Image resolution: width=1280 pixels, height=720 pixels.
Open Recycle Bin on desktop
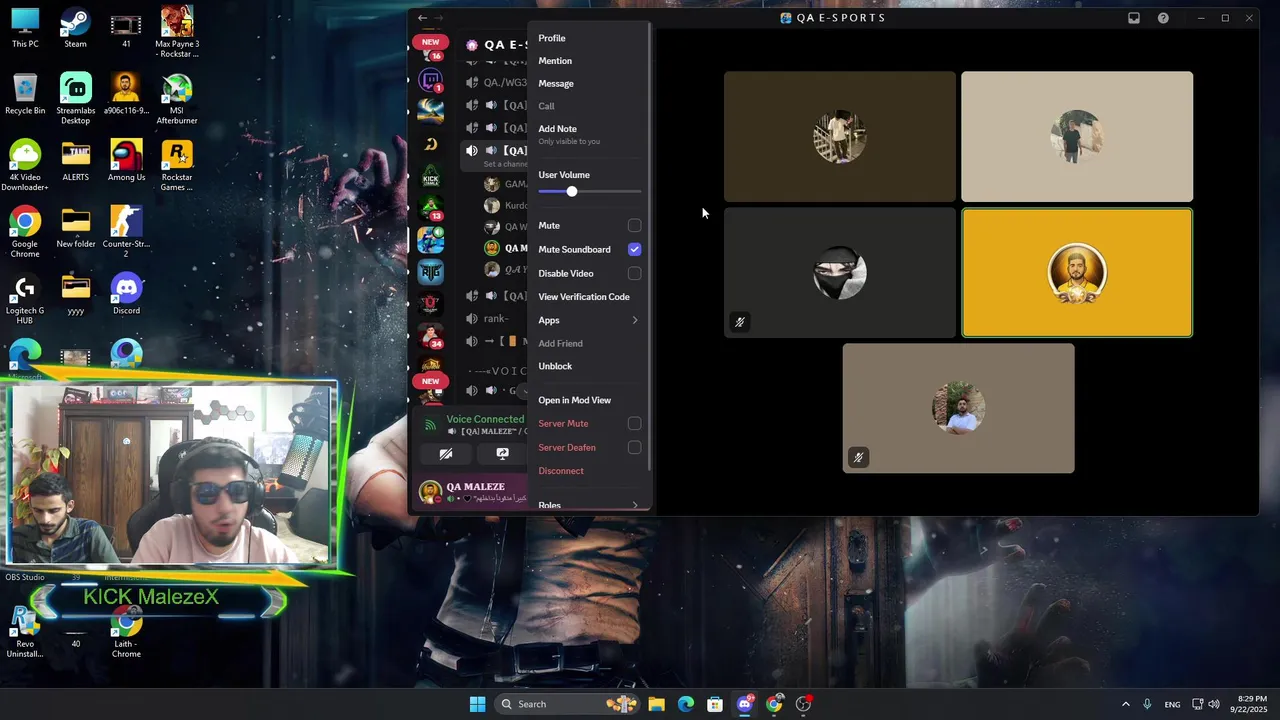25,94
